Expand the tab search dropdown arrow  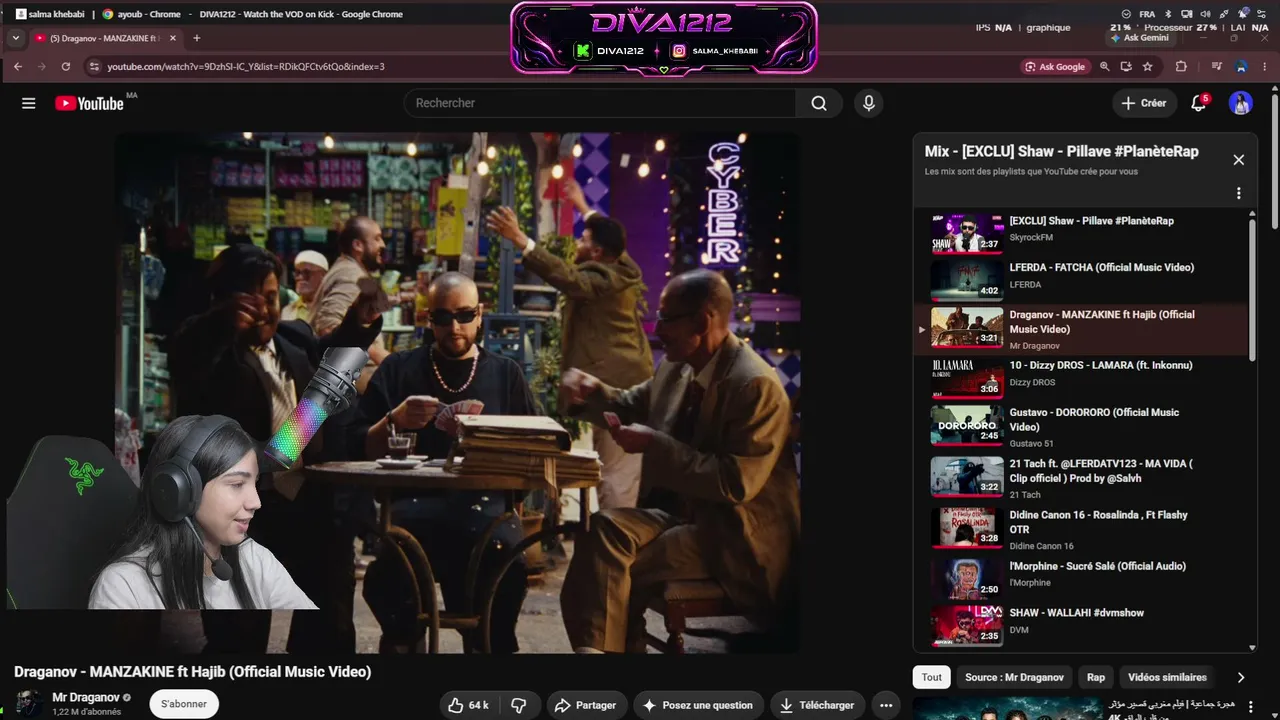16,38
